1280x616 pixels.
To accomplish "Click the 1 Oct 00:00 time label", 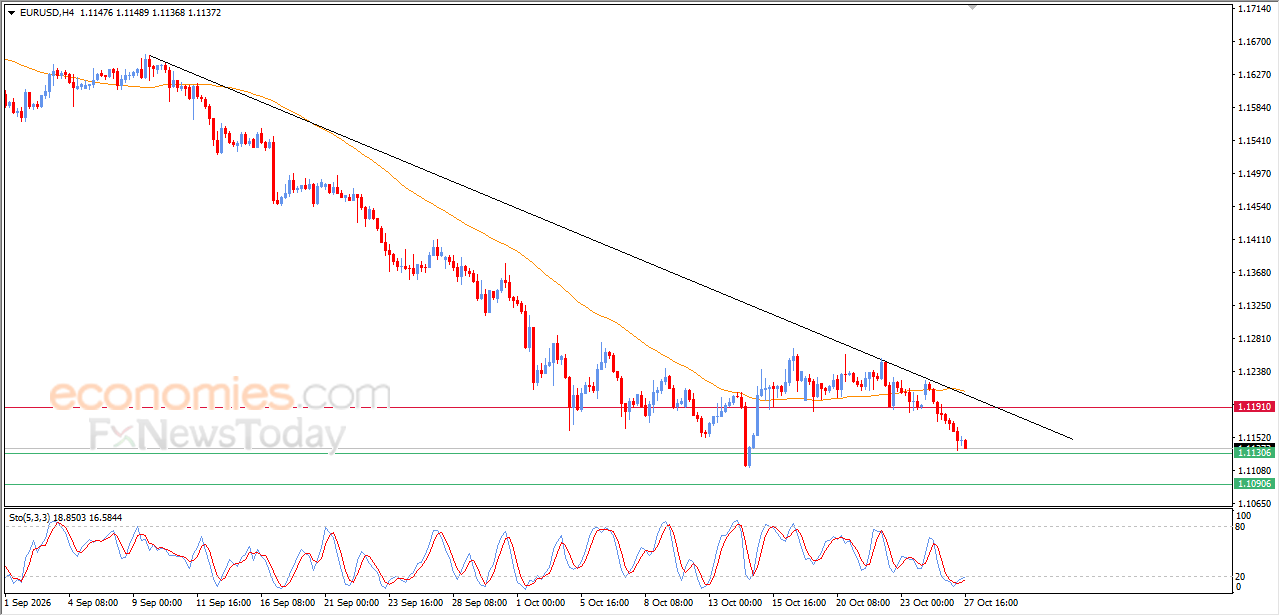I will coord(543,603).
